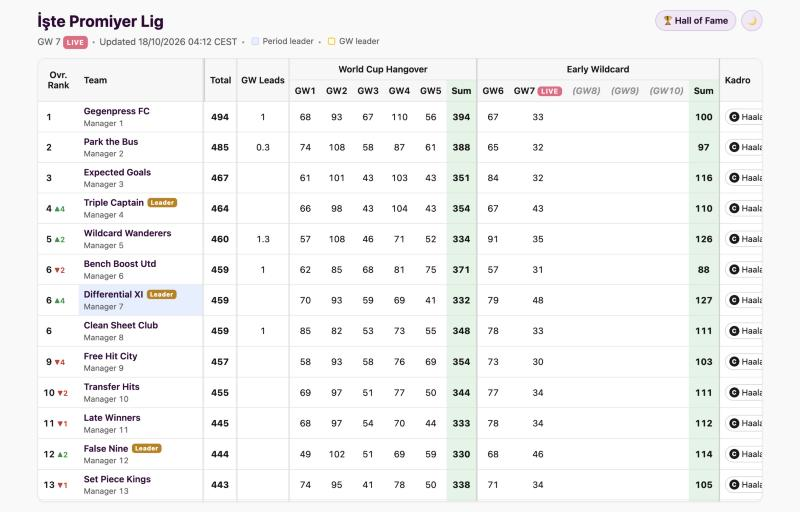Click the Updated 18/10/2026 04:12 CEST timestamp
This screenshot has width=800, height=512.
coord(168,42)
